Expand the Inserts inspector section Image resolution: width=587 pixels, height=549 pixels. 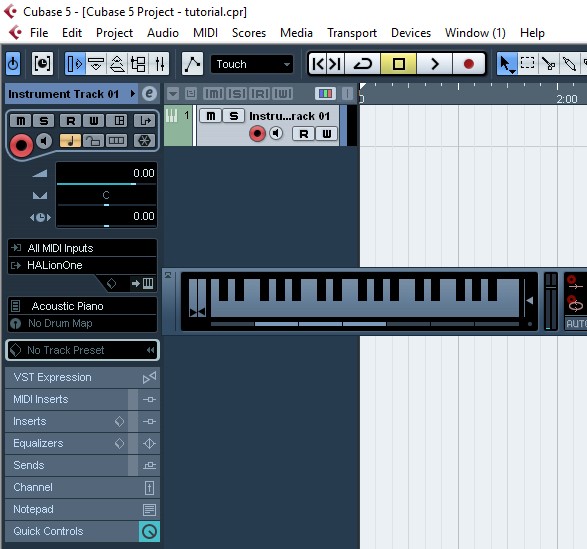[82, 421]
